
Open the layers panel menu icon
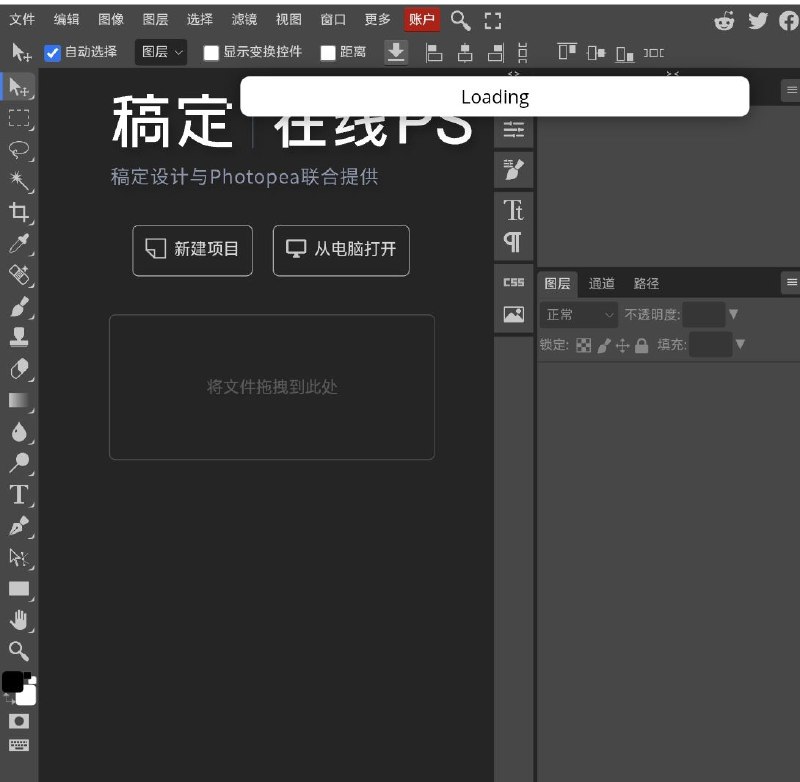coord(791,282)
